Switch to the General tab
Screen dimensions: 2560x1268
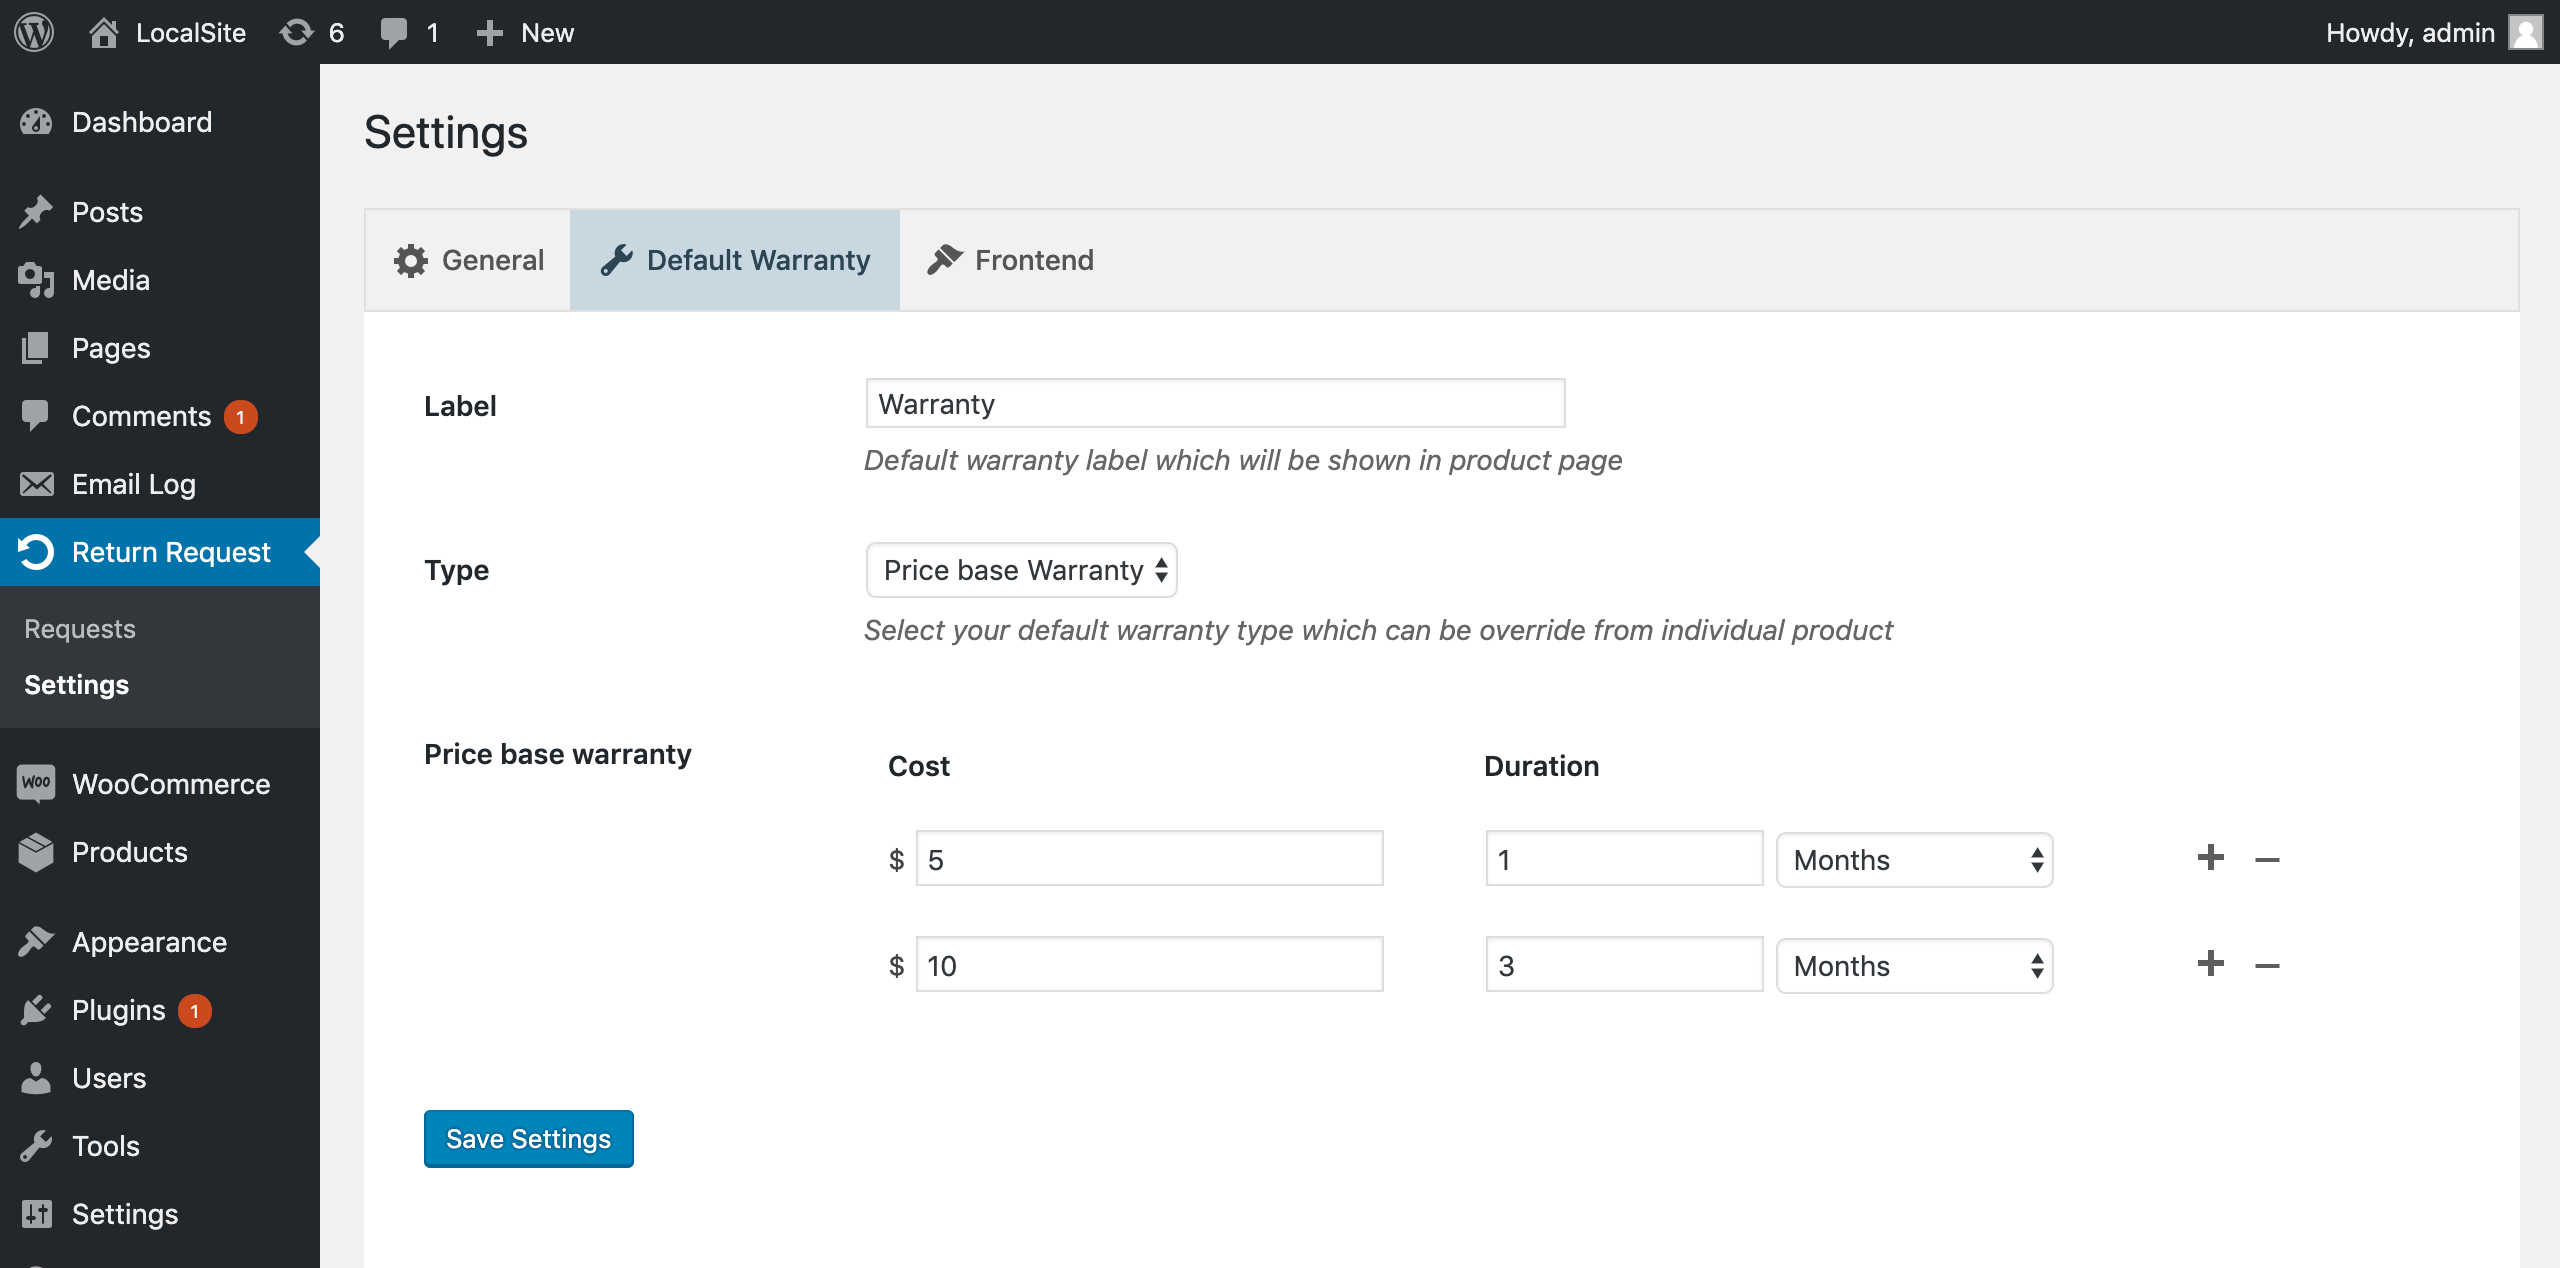469,260
